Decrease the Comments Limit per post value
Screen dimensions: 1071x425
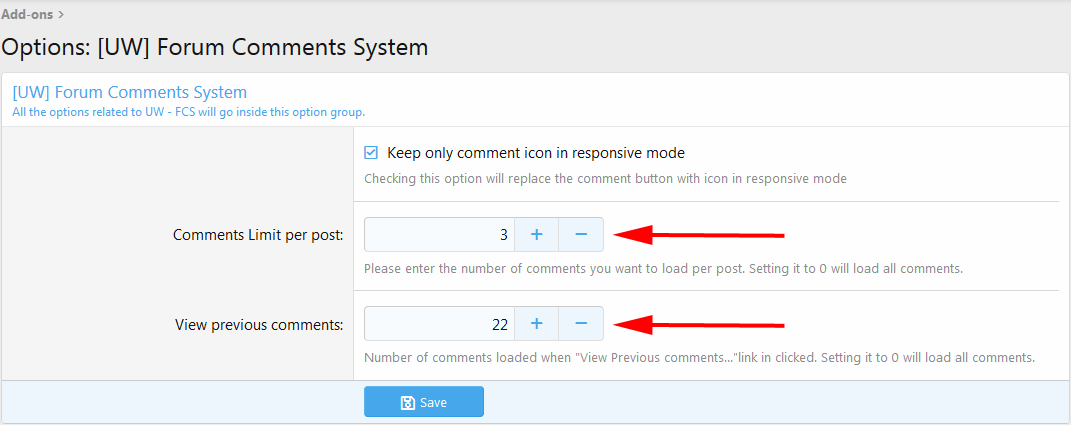(581, 235)
